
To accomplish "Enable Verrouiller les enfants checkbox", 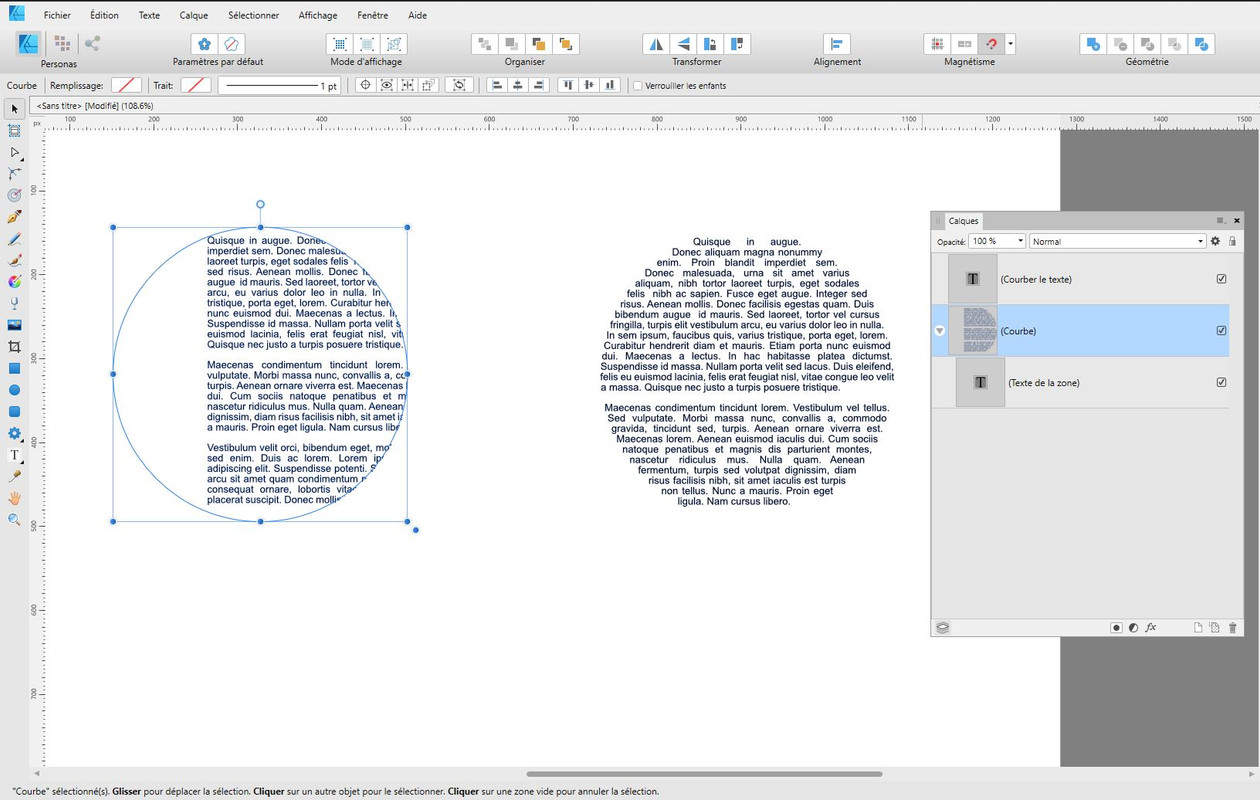I will click(x=637, y=86).
